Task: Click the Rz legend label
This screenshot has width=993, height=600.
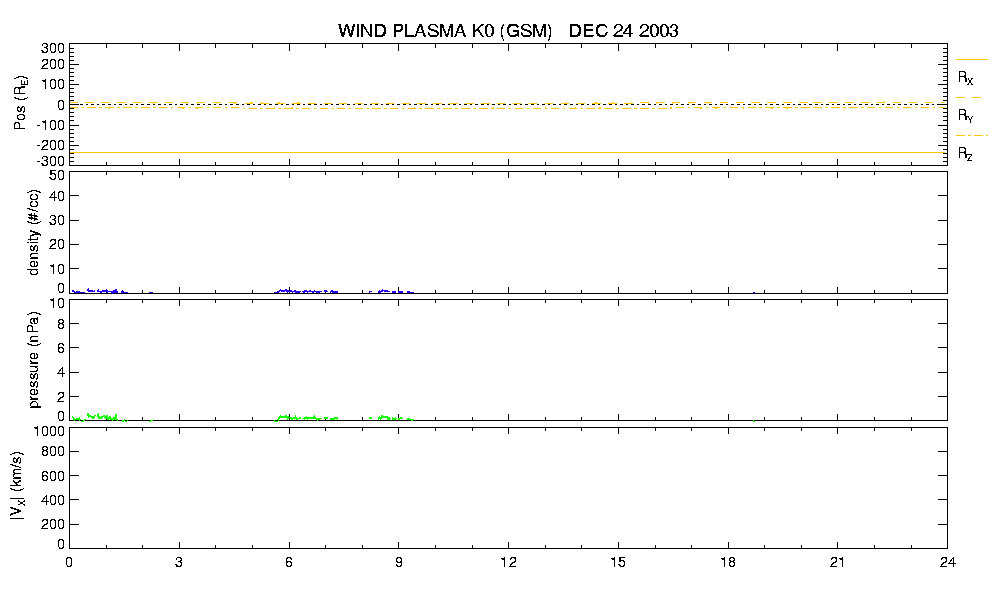Action: coord(965,153)
